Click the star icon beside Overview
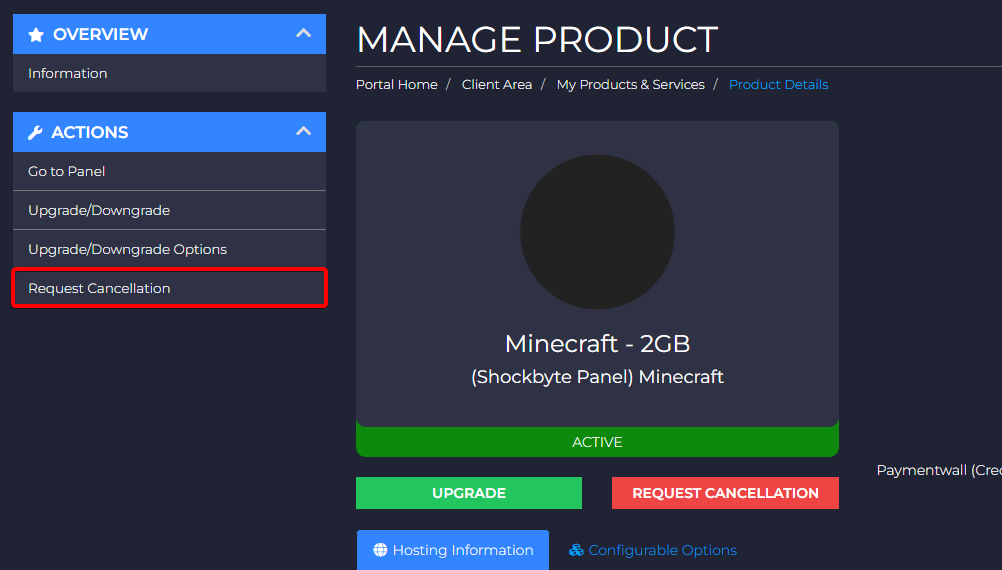 pos(36,35)
